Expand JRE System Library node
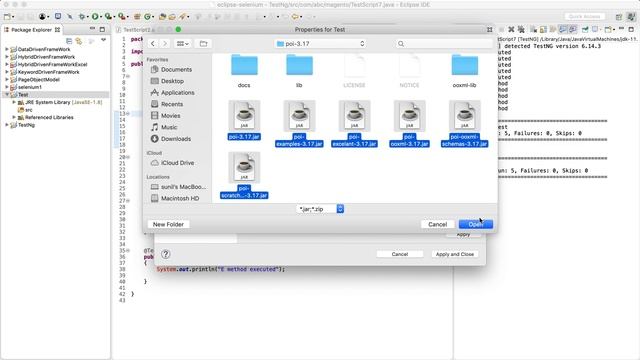Viewport: 640px width, 360px height. [14, 102]
